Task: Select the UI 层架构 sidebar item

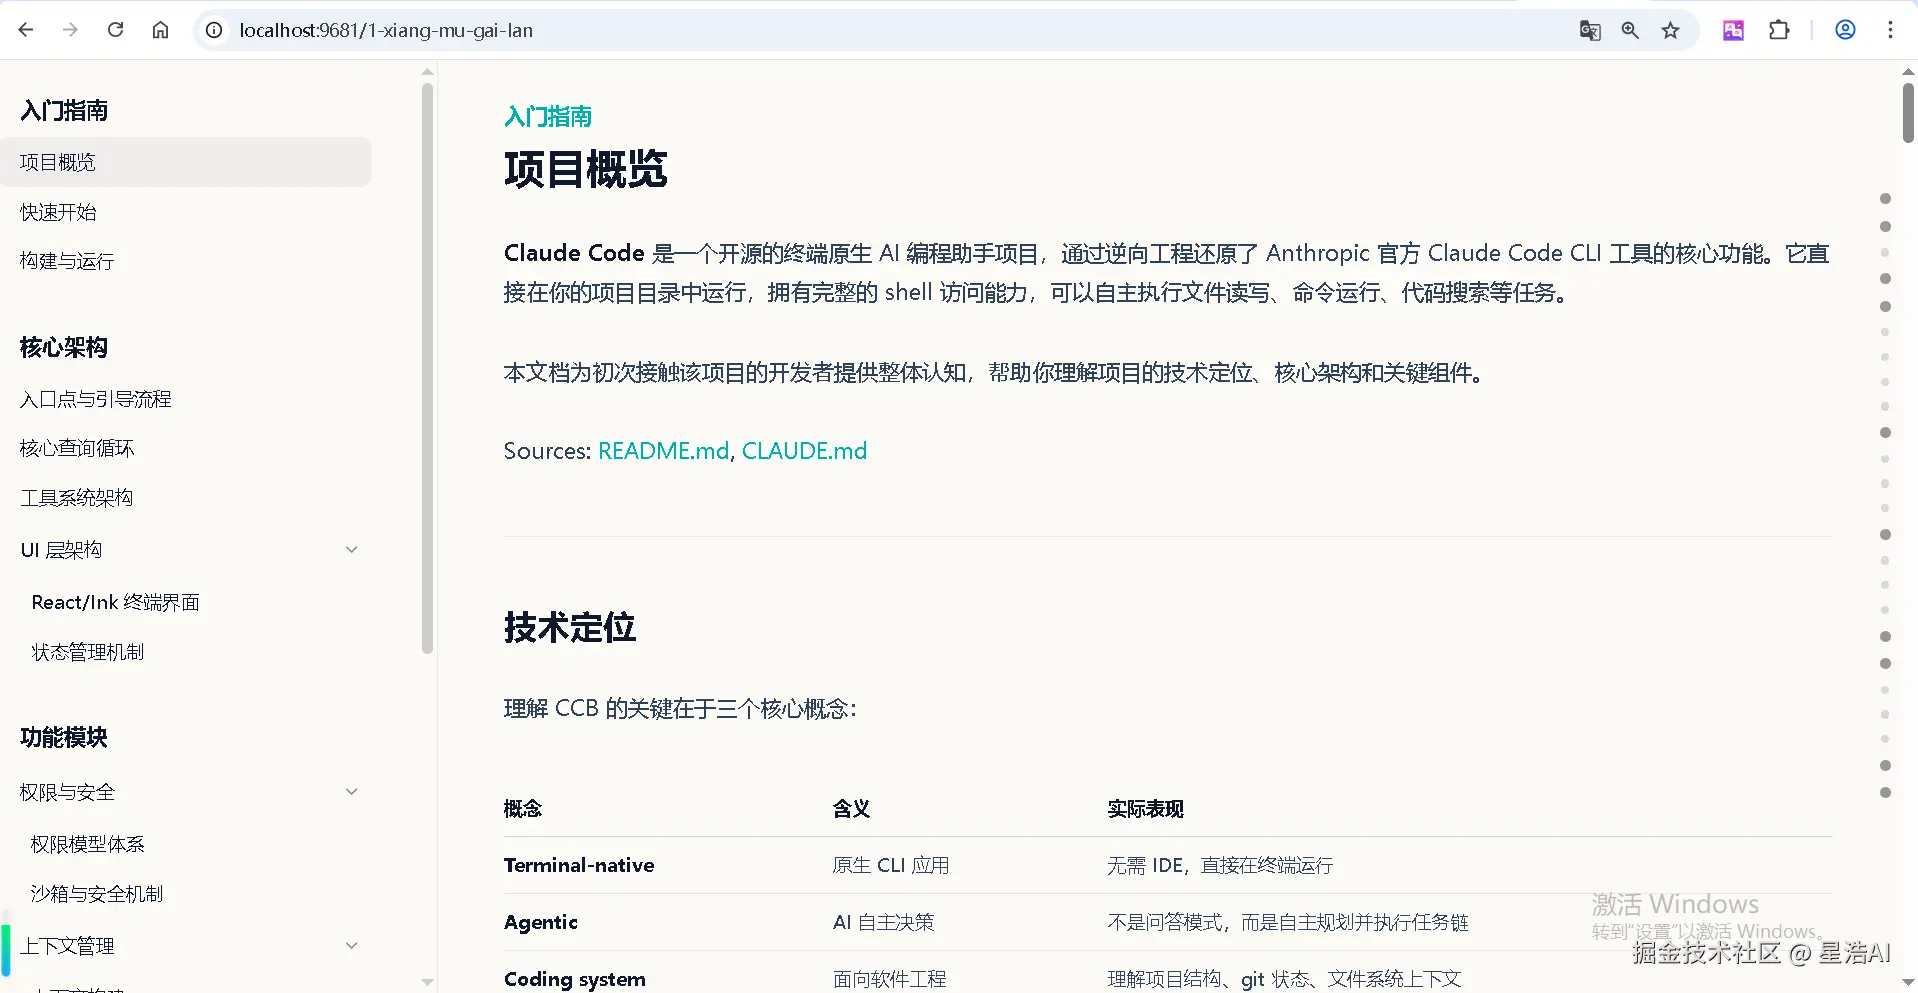Action: 61,550
